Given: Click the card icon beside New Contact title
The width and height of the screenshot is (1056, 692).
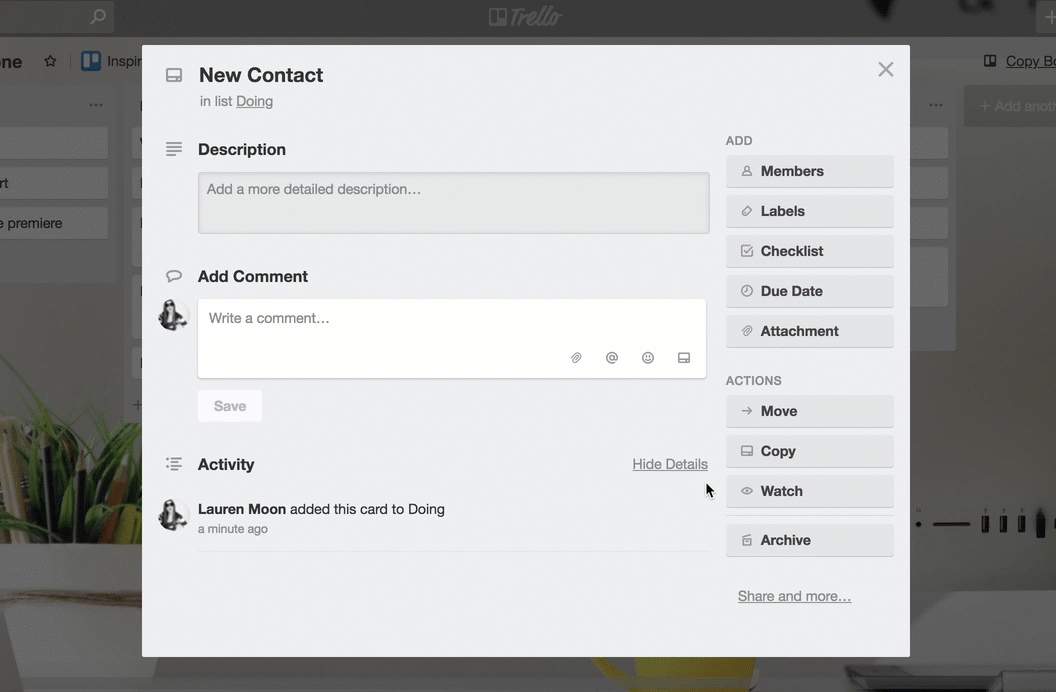Looking at the screenshot, I should (x=173, y=74).
